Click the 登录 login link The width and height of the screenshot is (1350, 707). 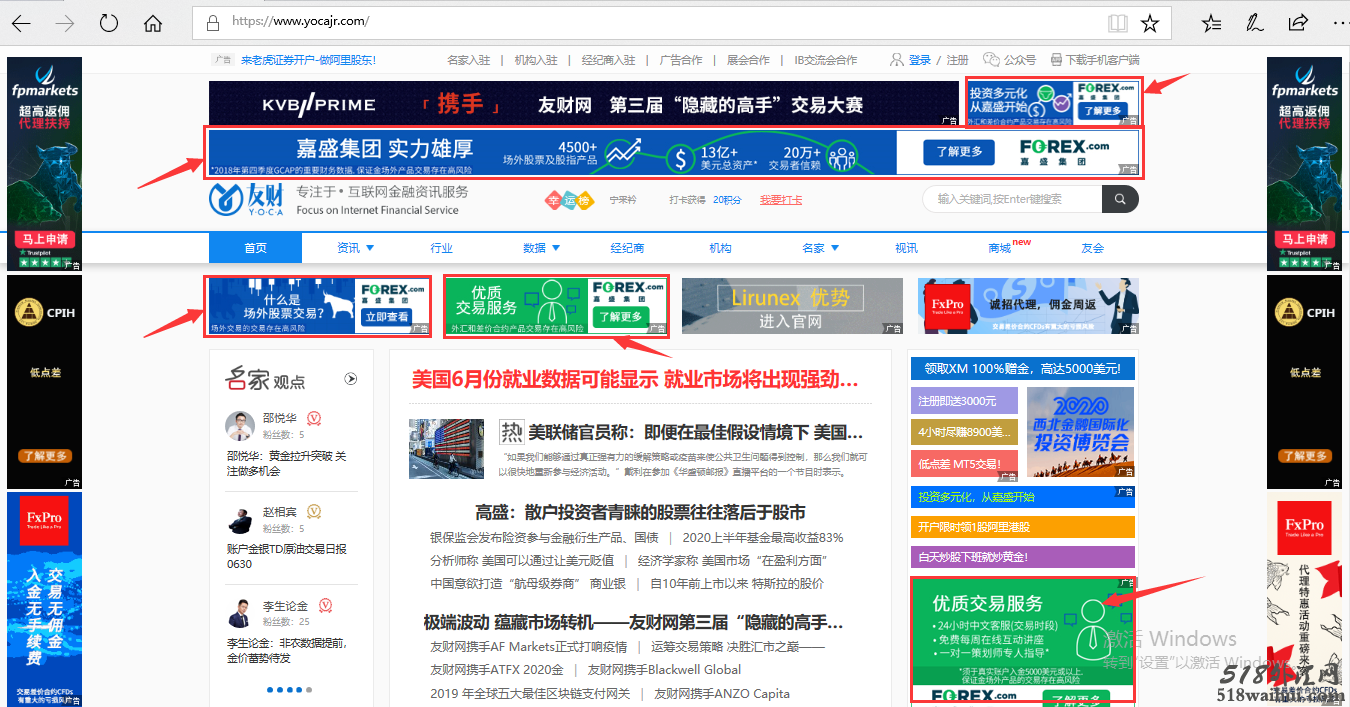(x=919, y=60)
